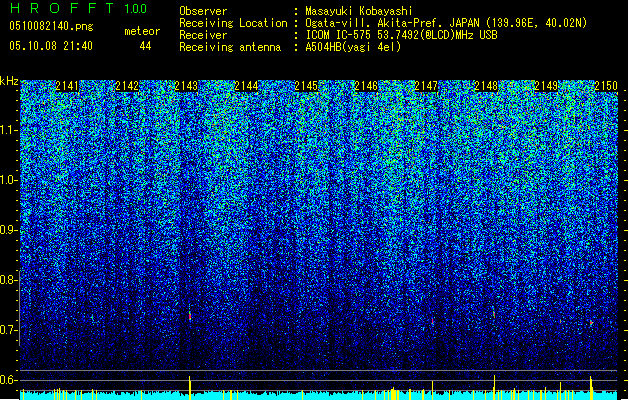Click the 2141 time marker
This screenshot has height=400, width=629.
click(67, 86)
